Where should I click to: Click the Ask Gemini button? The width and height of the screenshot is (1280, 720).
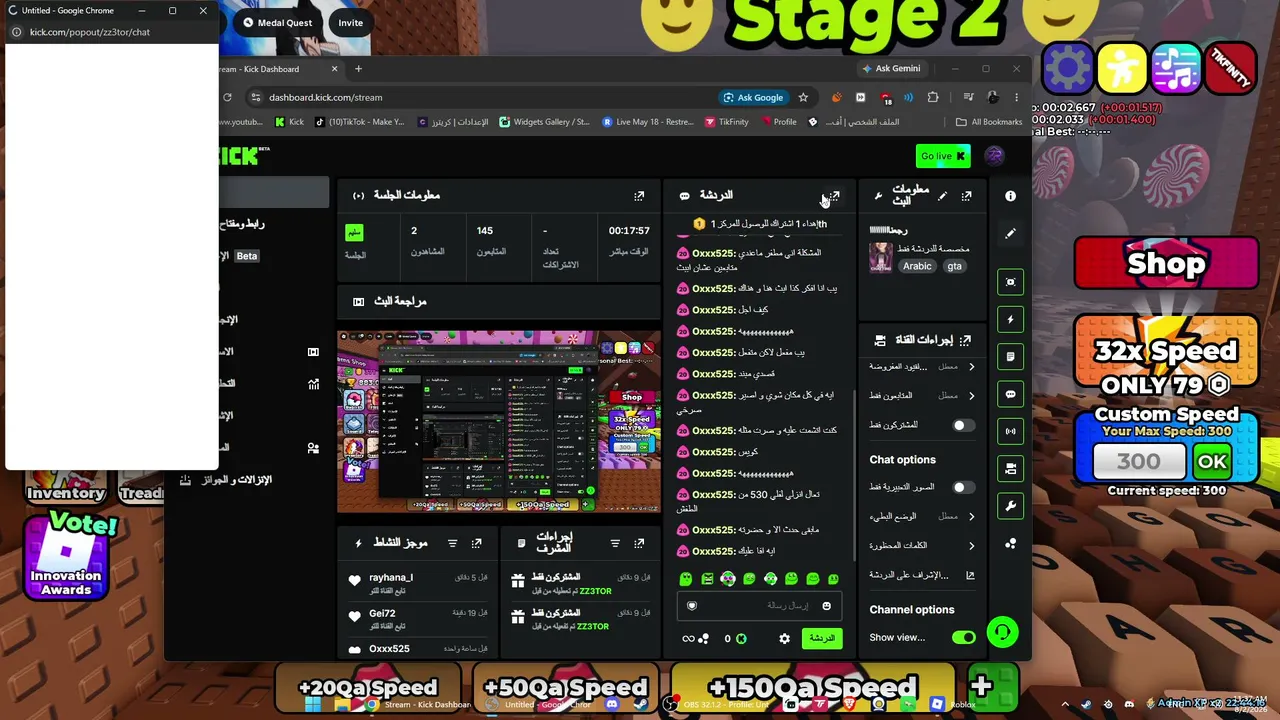(x=892, y=69)
